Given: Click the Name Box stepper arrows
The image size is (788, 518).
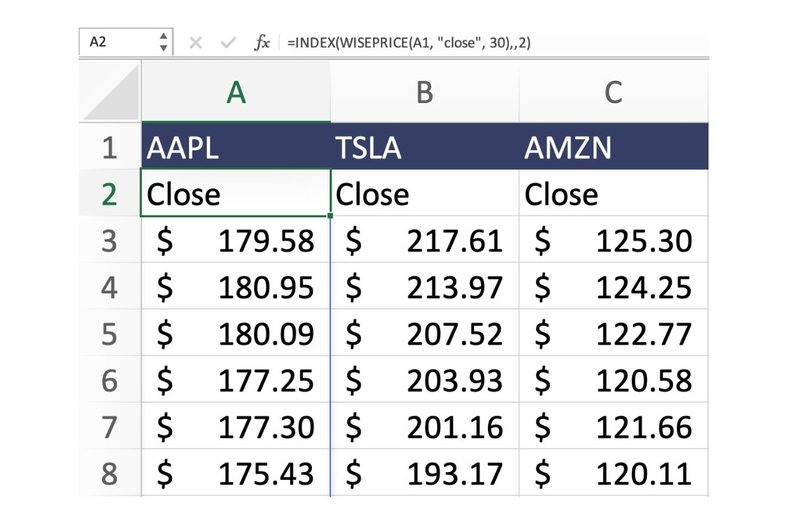Looking at the screenshot, I should click(x=164, y=43).
